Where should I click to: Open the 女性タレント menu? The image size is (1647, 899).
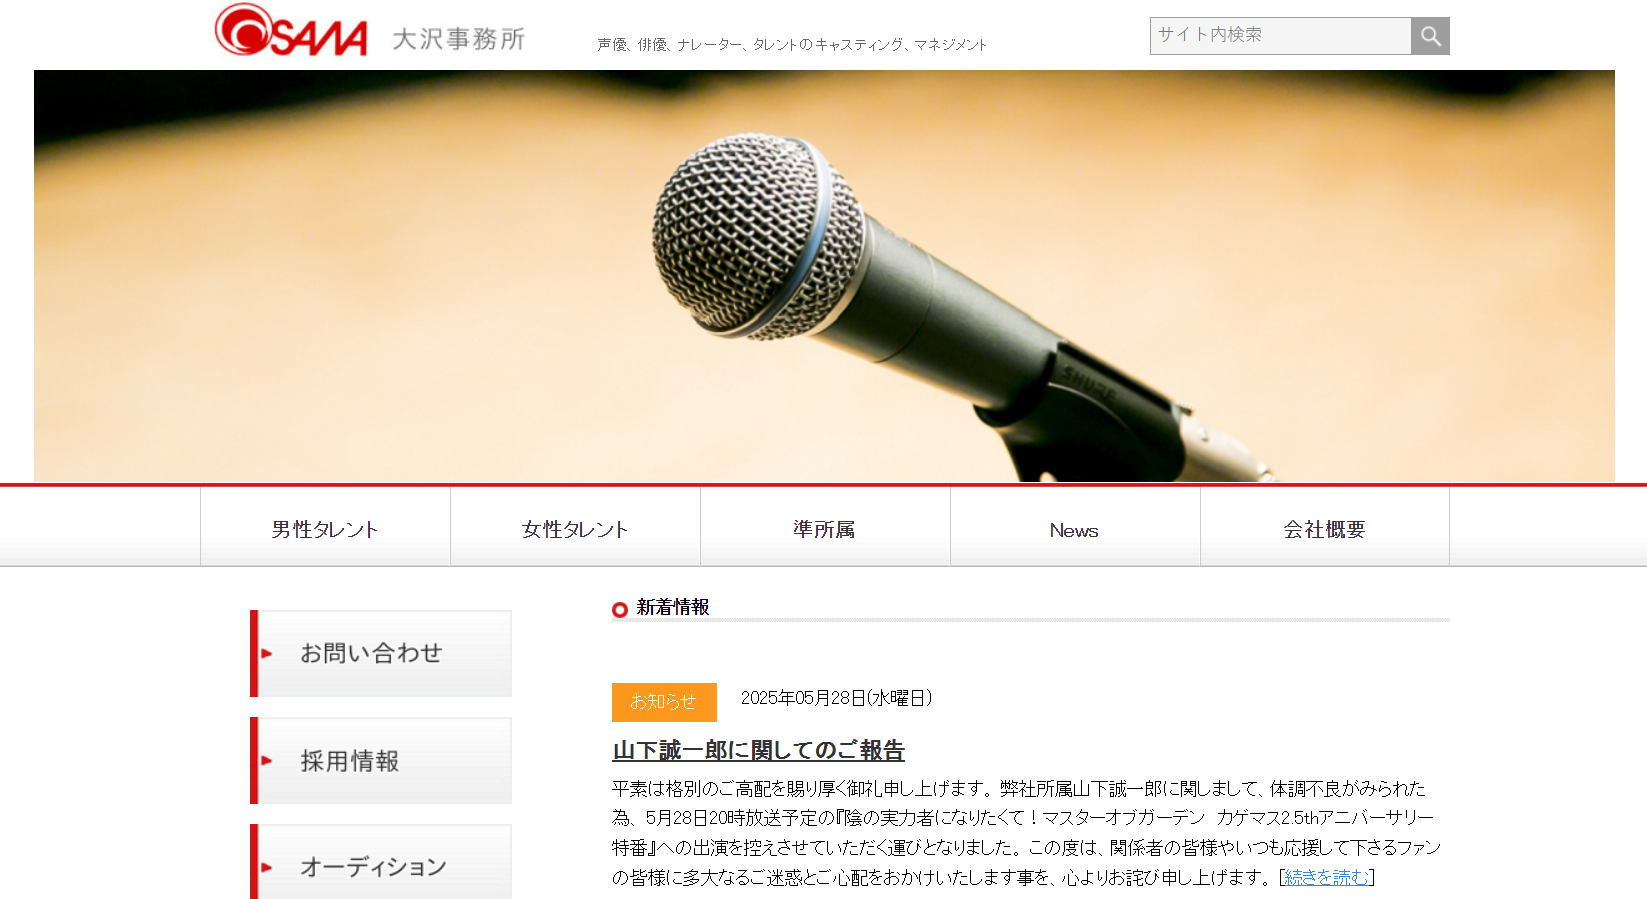[x=575, y=527]
